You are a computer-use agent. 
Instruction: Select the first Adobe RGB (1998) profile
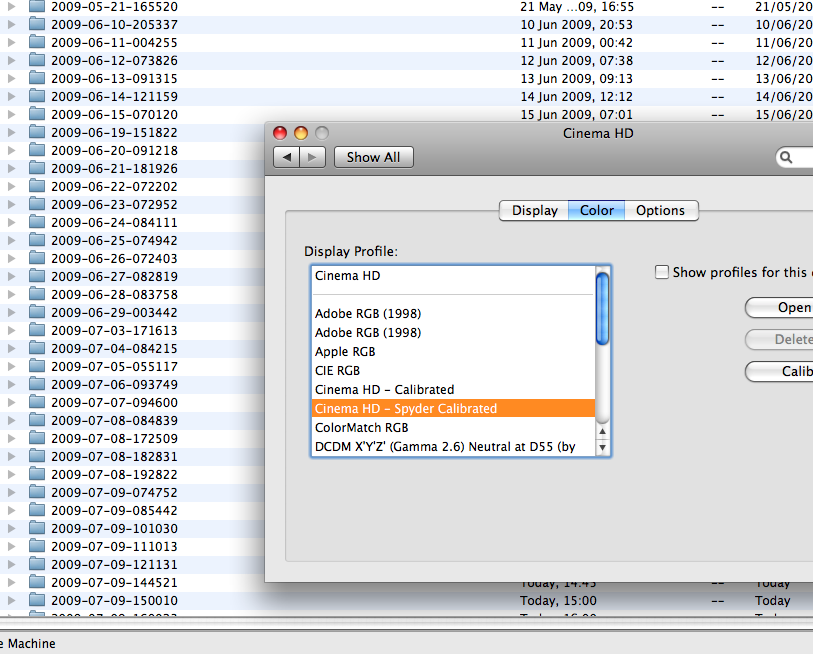point(454,314)
